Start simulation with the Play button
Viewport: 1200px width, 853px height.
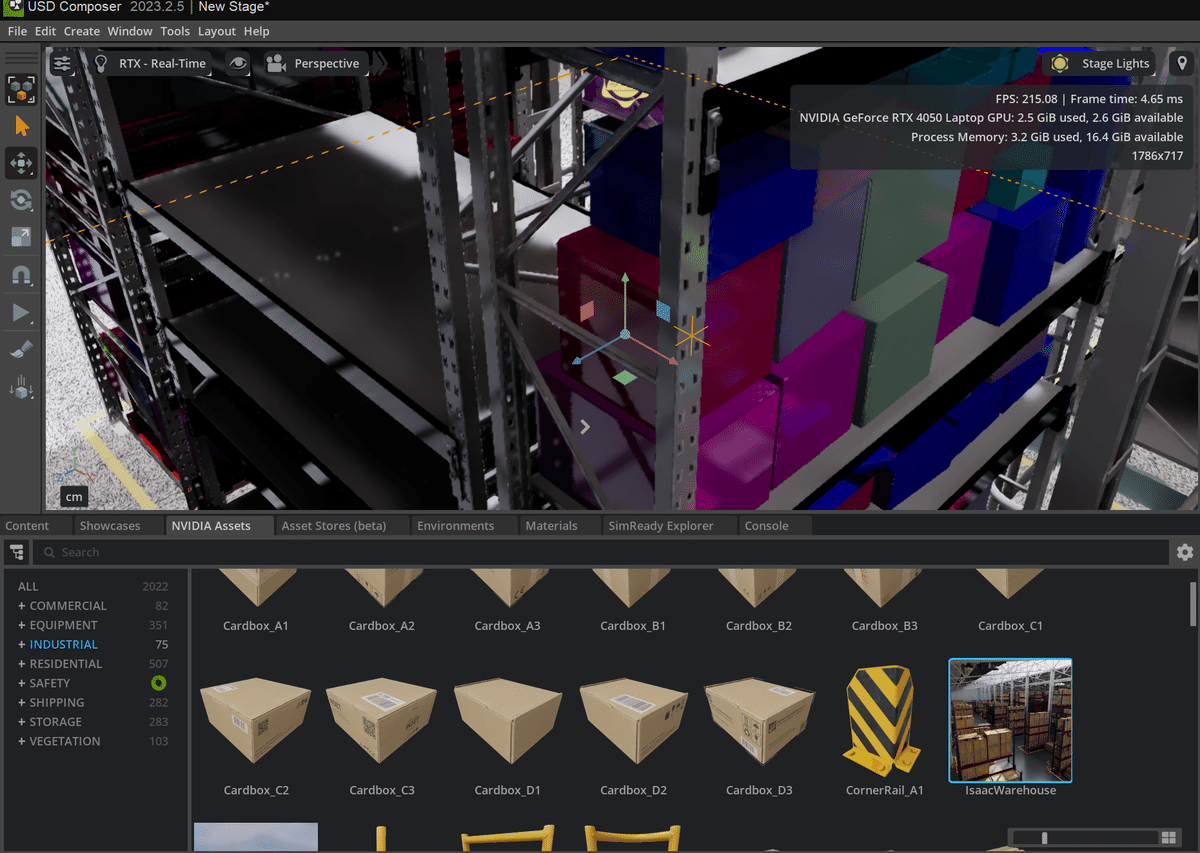tap(21, 313)
